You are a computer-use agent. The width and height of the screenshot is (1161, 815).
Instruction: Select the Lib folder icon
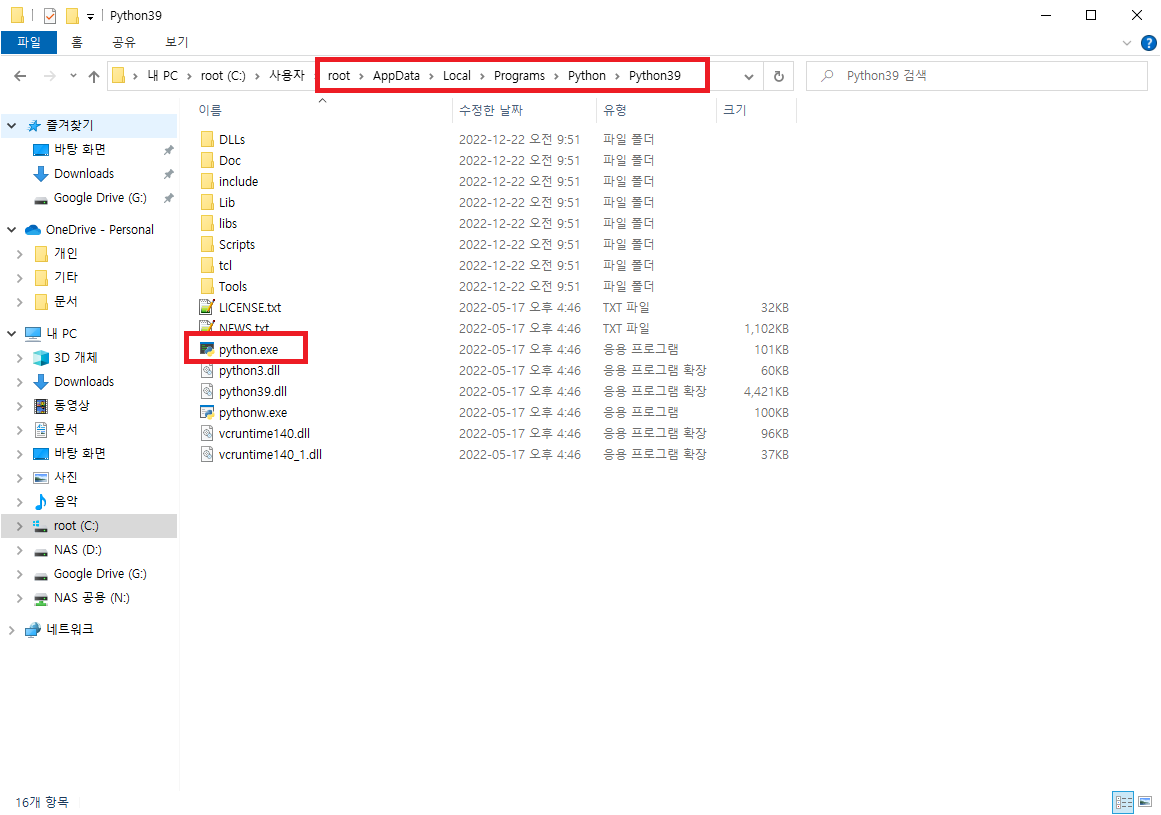[207, 202]
